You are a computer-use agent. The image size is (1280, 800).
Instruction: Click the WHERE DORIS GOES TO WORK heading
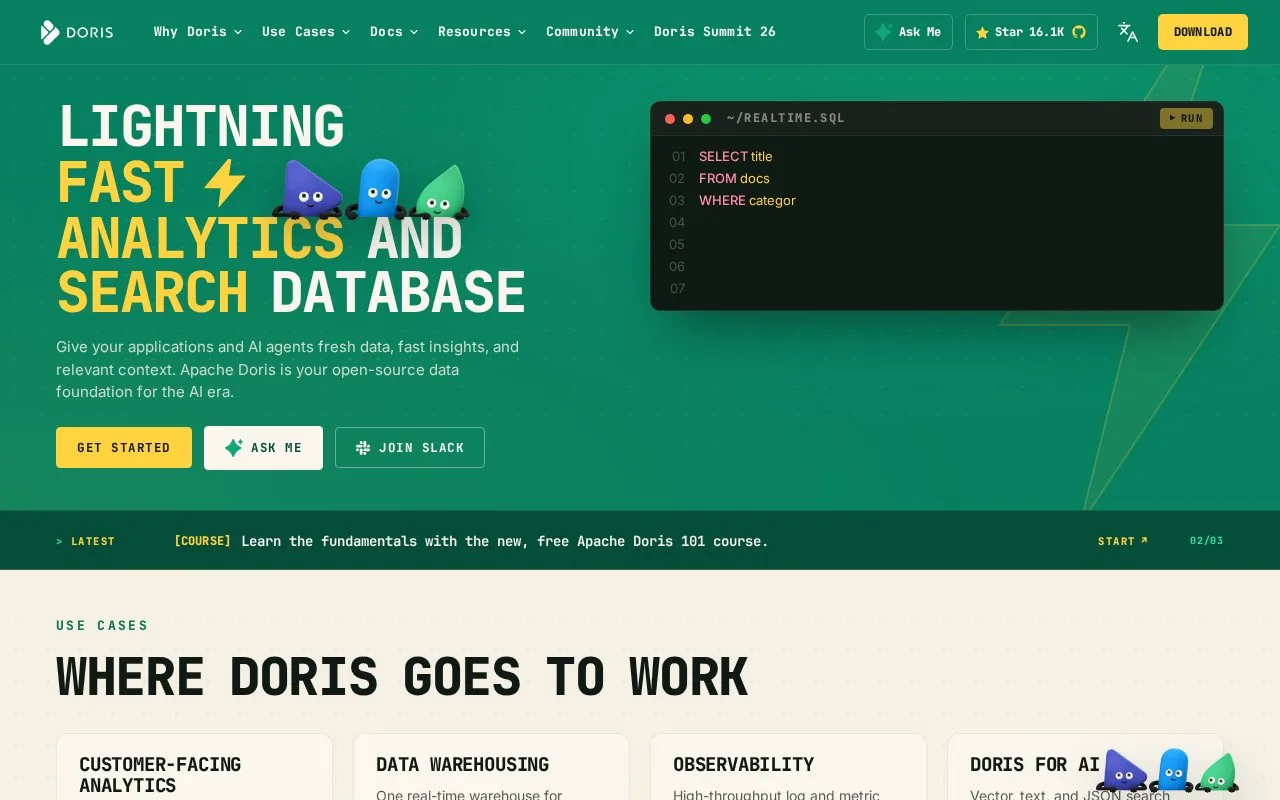402,677
